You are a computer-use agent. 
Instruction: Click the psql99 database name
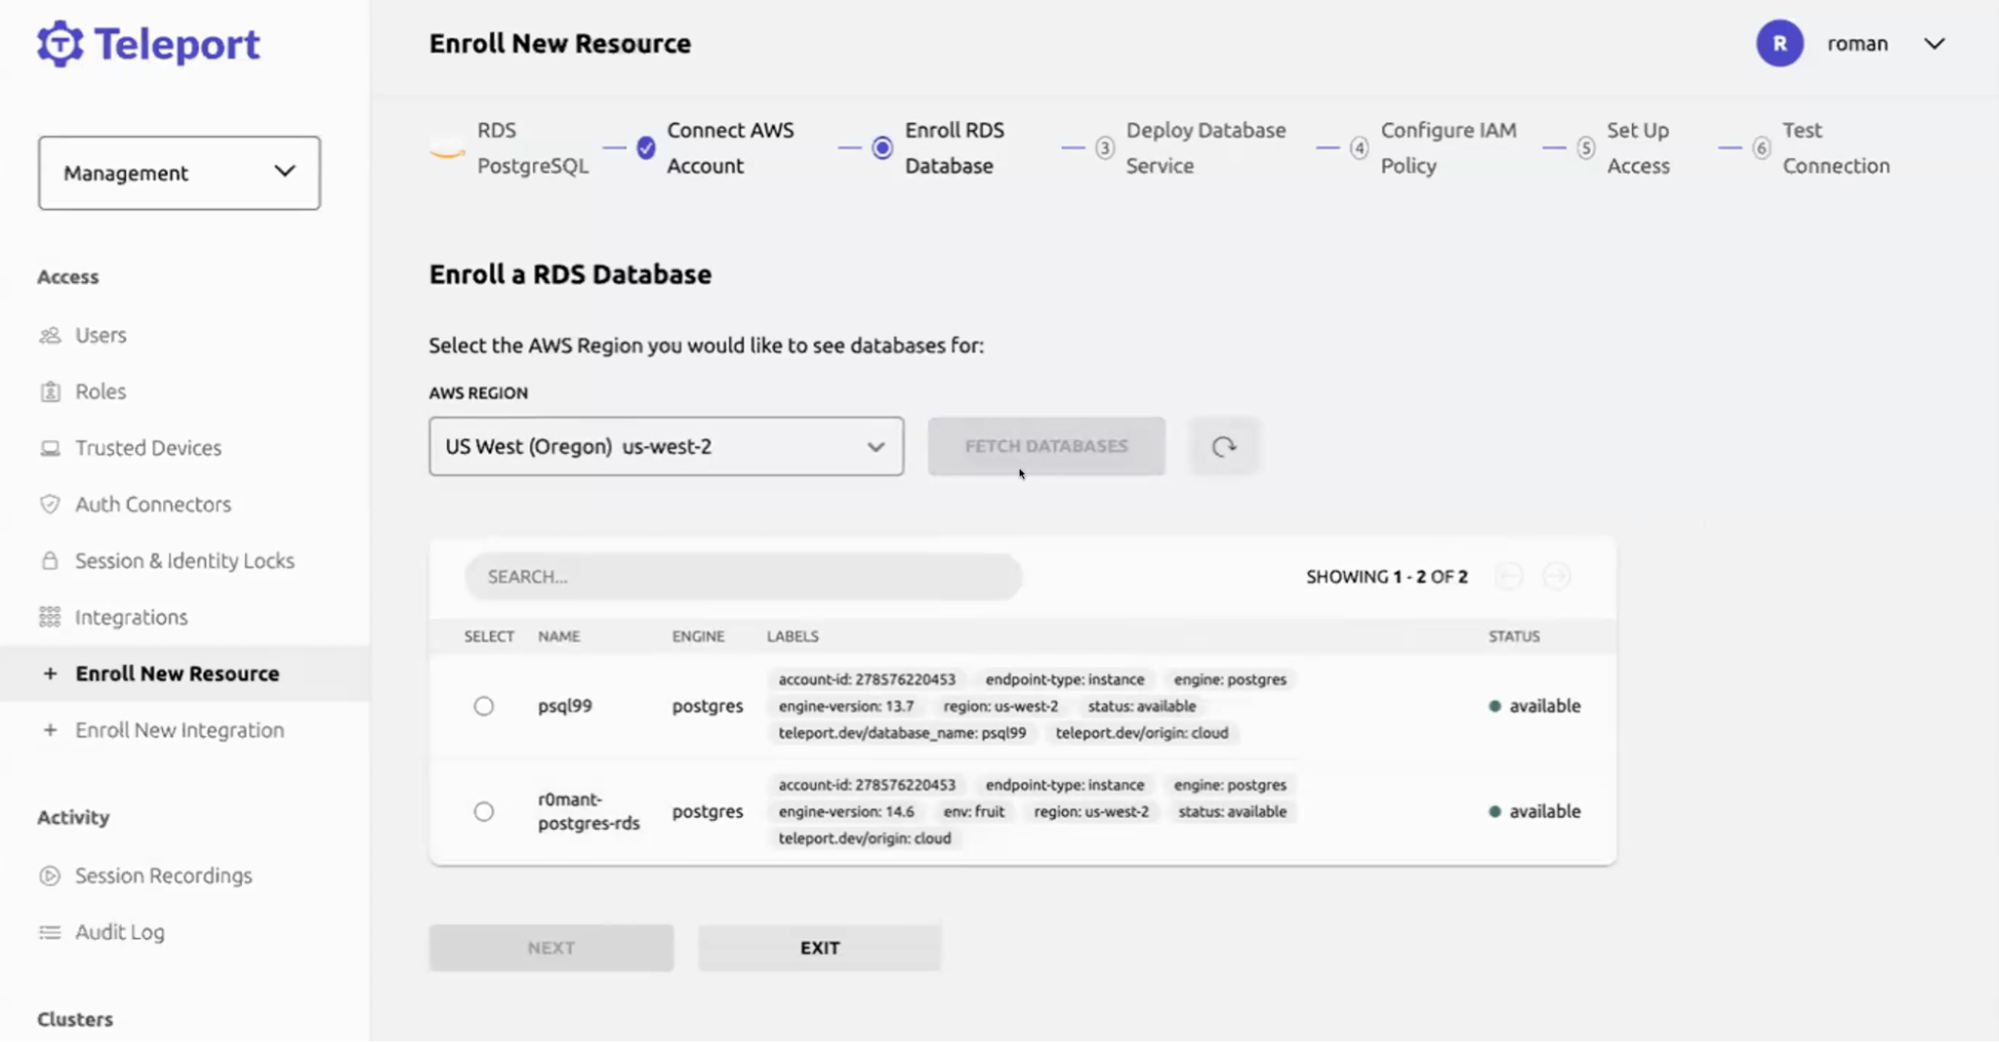point(565,706)
